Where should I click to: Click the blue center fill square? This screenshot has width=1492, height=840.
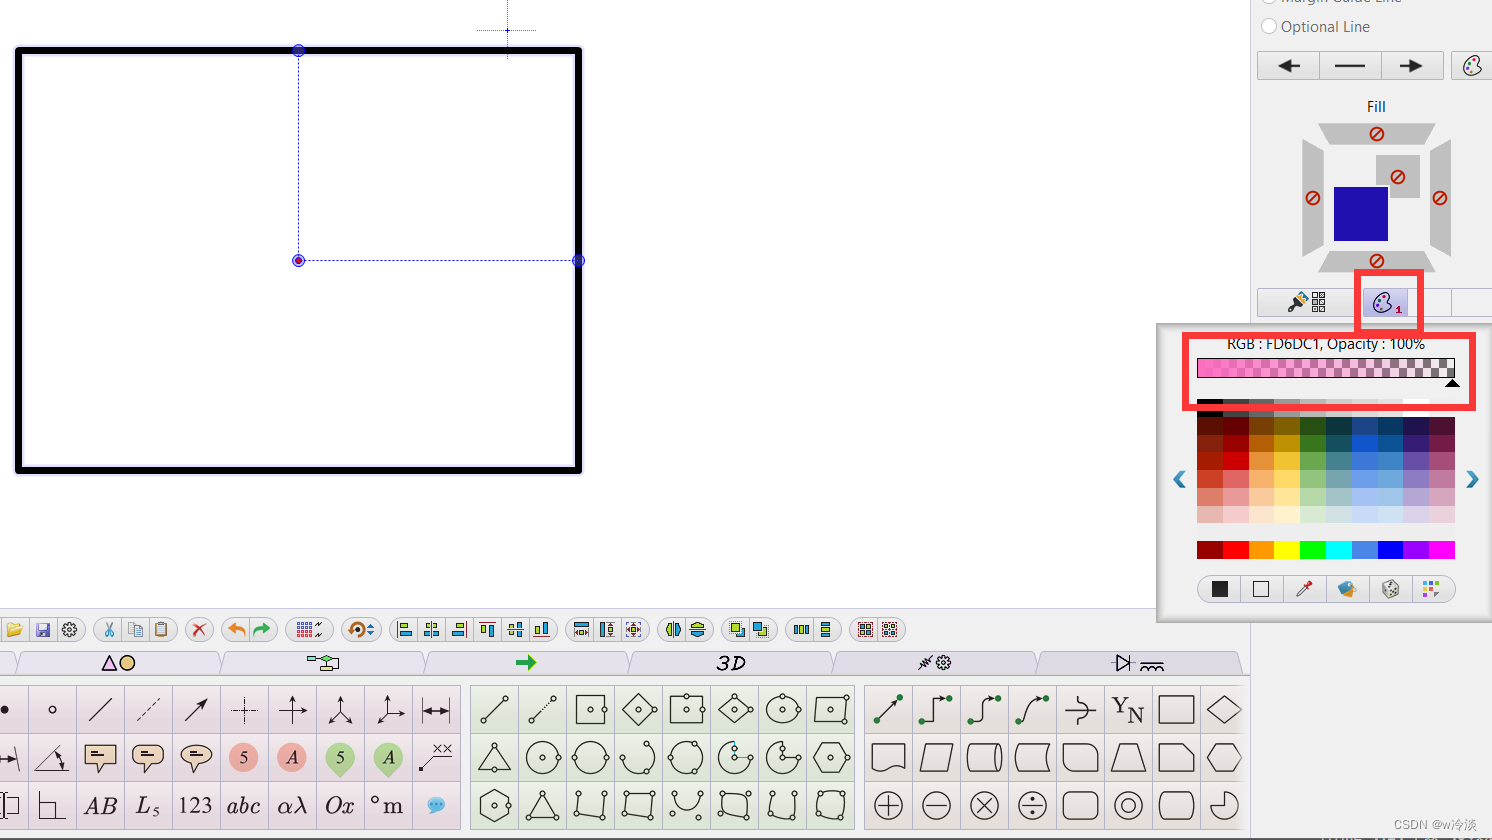click(x=1361, y=214)
